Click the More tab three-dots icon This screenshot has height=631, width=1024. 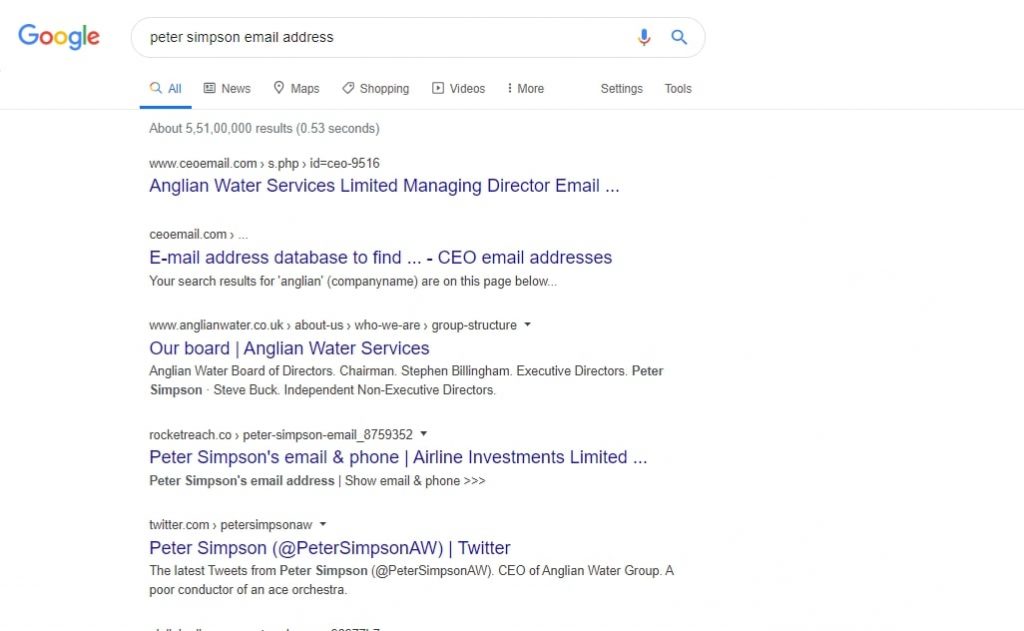[x=509, y=88]
